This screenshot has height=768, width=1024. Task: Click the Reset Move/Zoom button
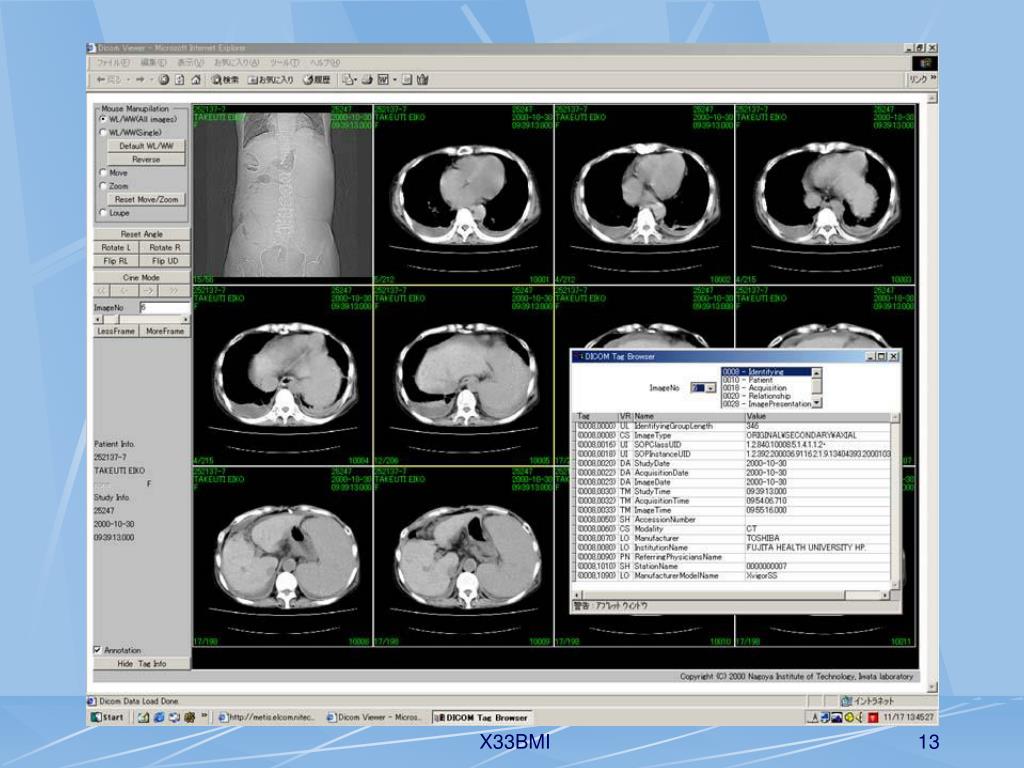146,199
